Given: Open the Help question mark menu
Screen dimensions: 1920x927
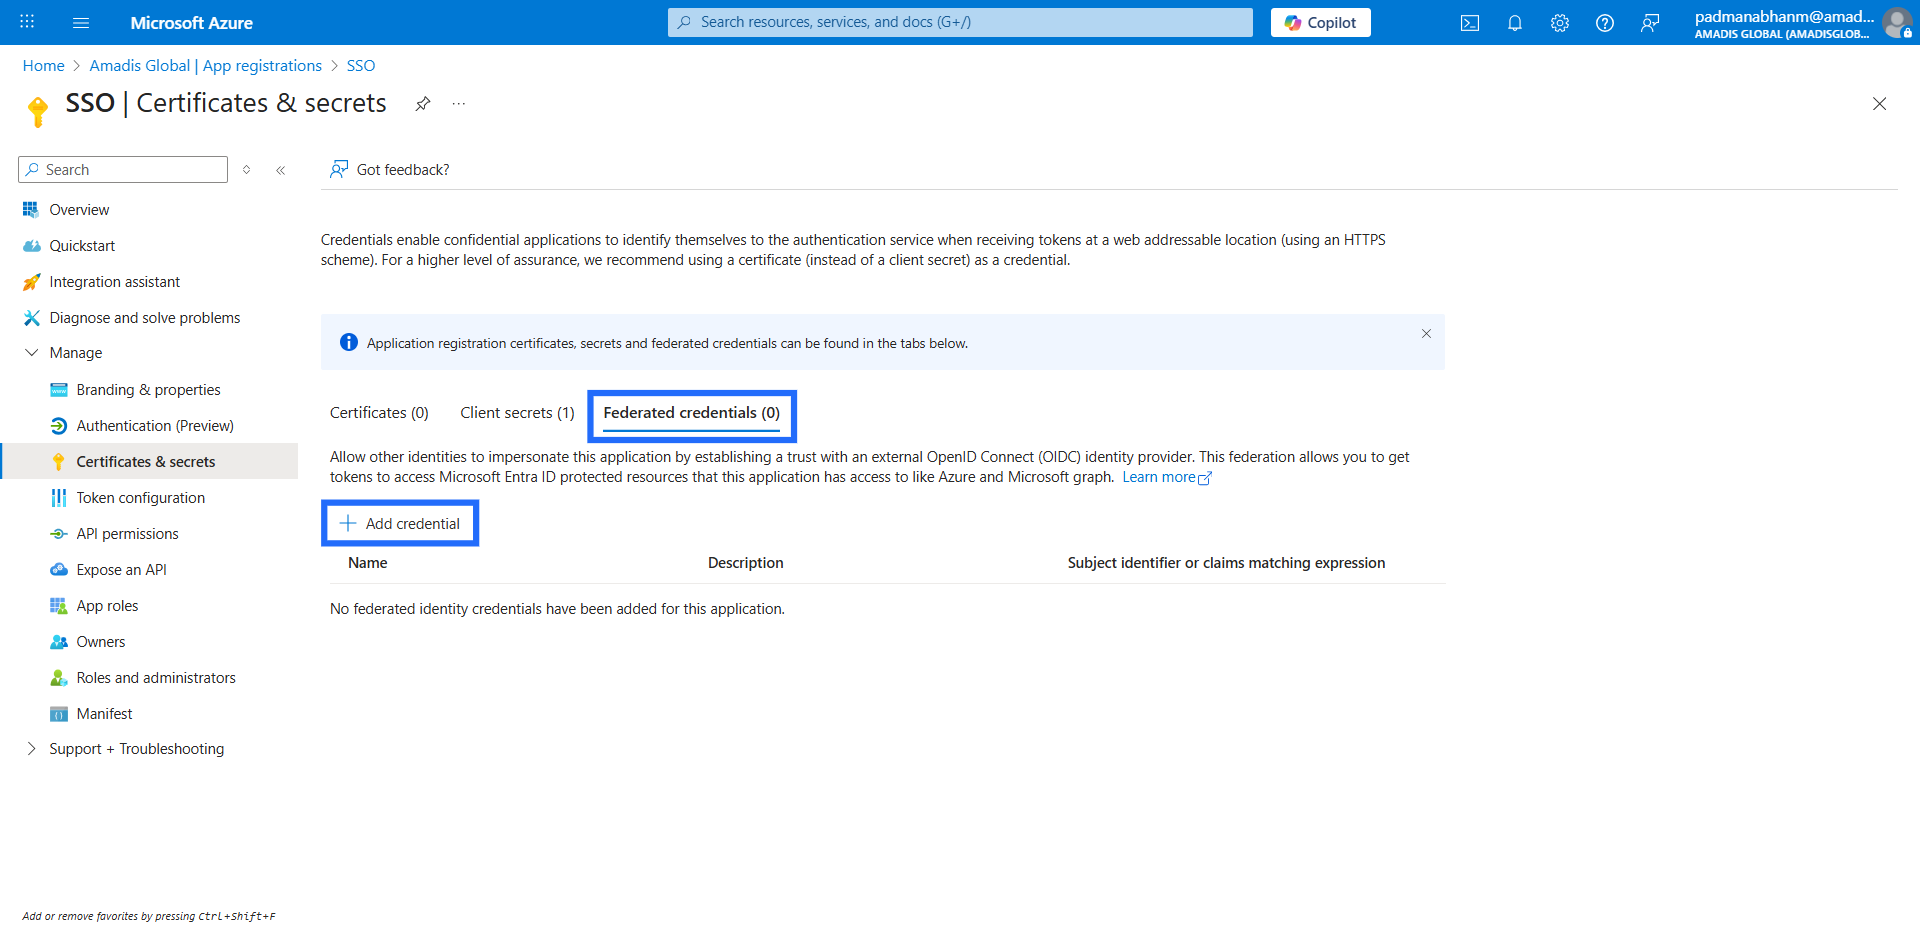Looking at the screenshot, I should [x=1605, y=23].
